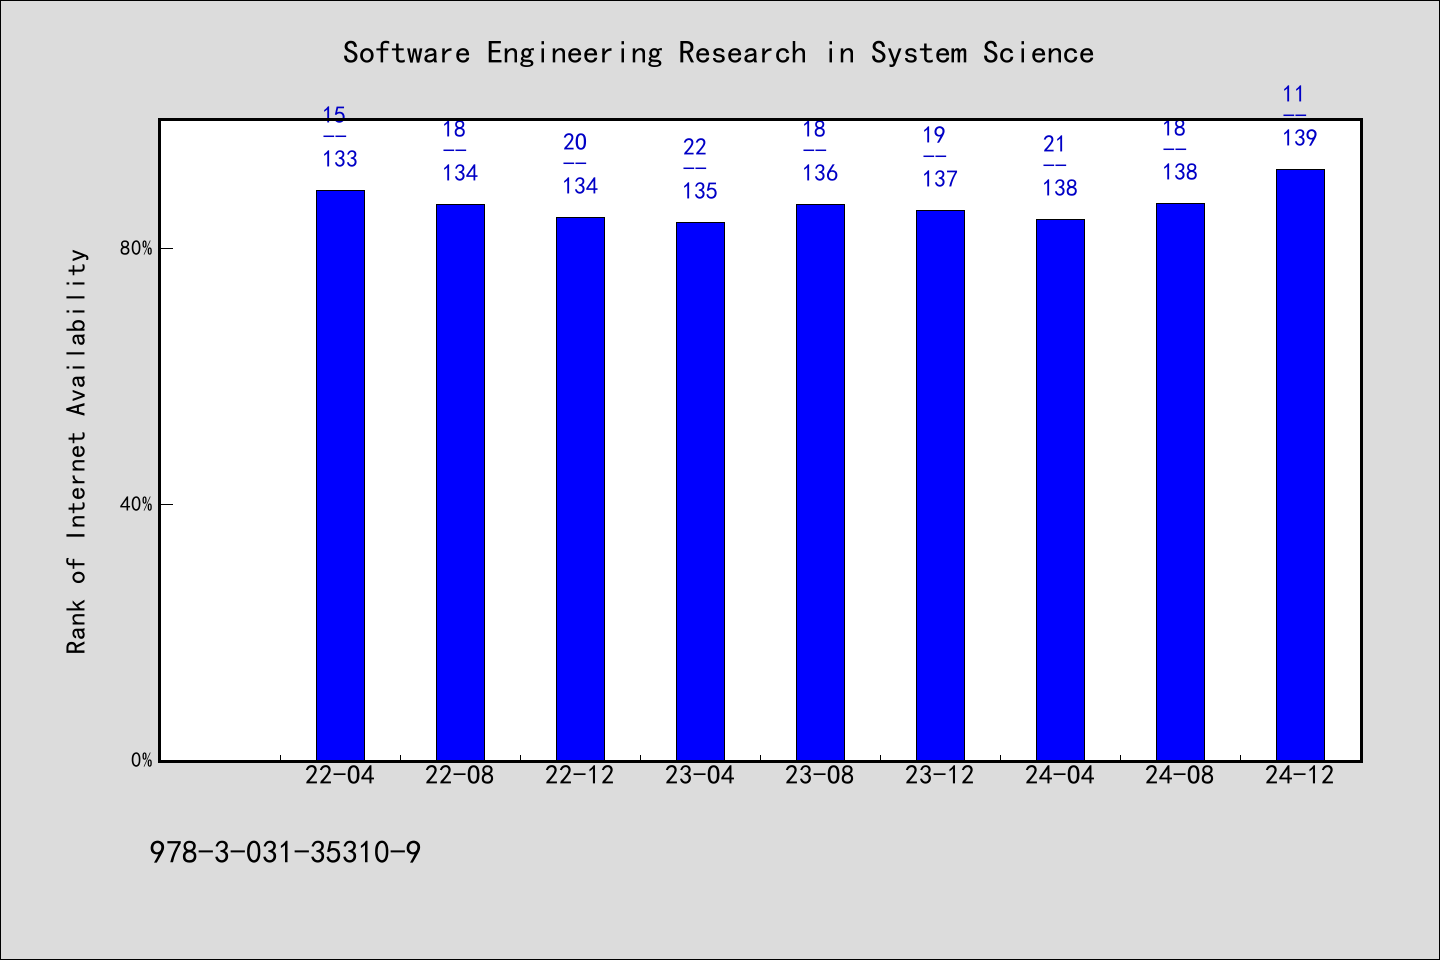Click the 80% y-axis tick label
This screenshot has width=1440, height=960.
point(137,249)
